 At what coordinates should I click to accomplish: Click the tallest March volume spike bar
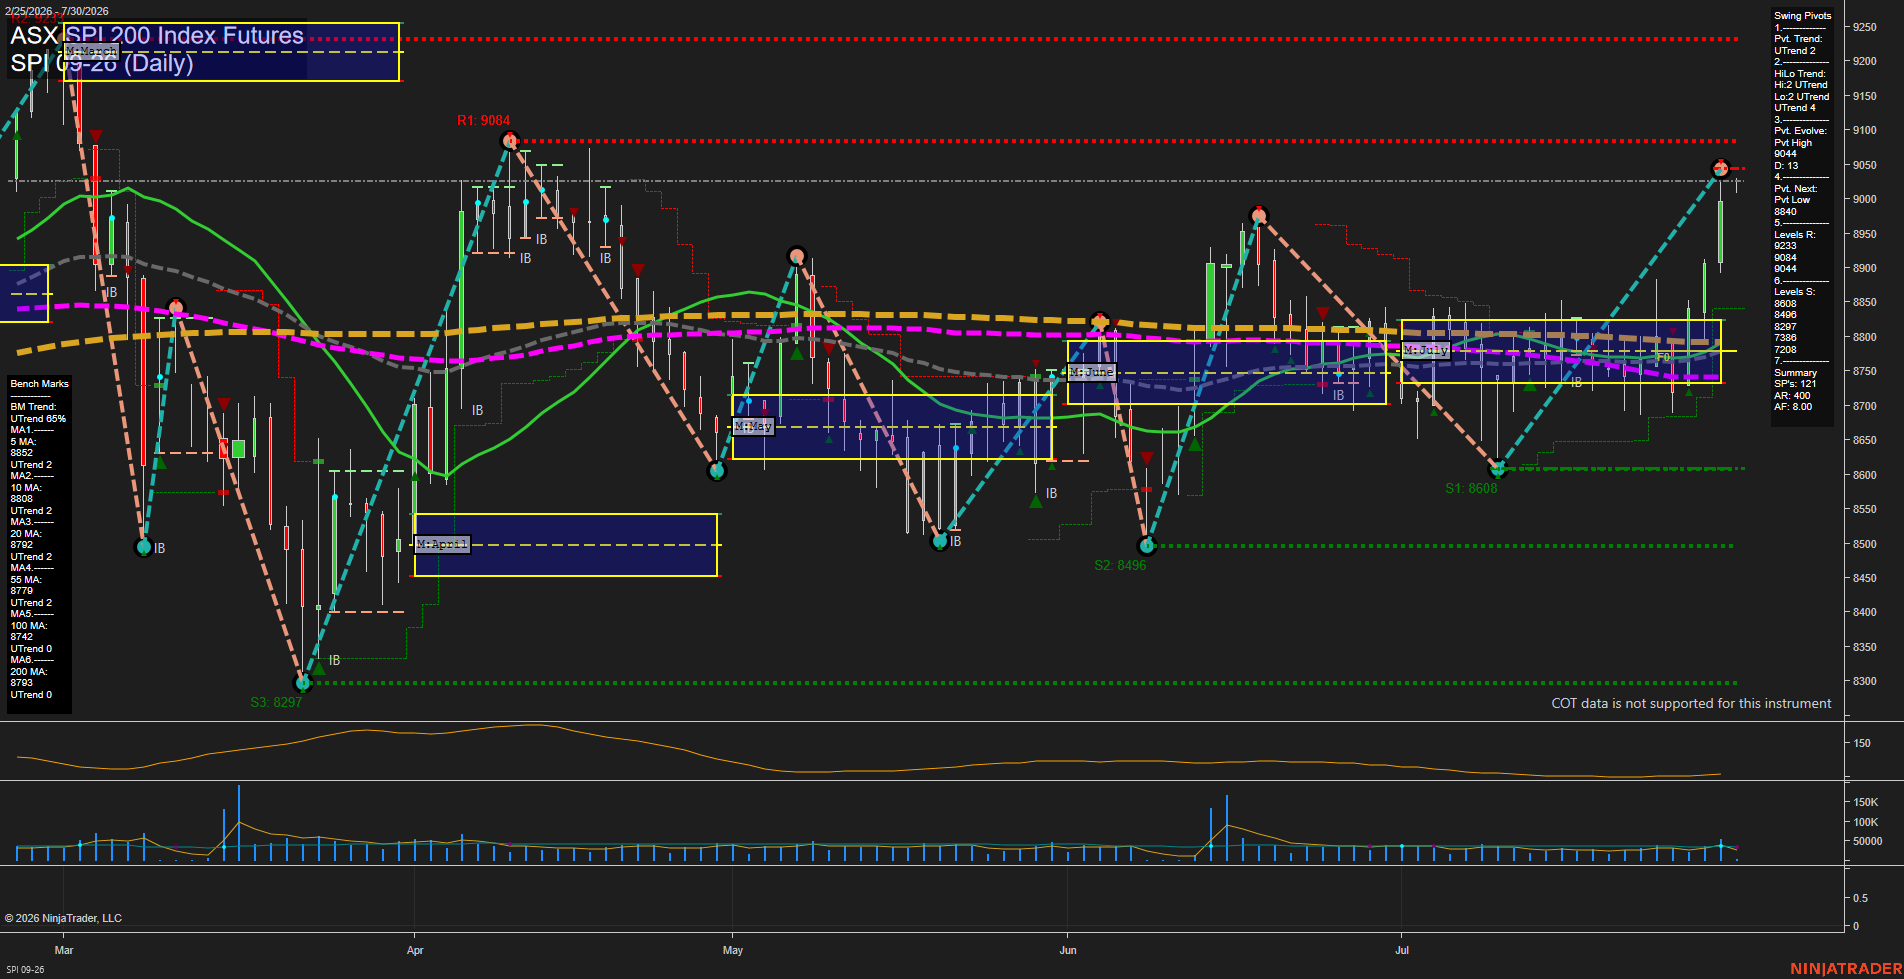click(x=239, y=823)
